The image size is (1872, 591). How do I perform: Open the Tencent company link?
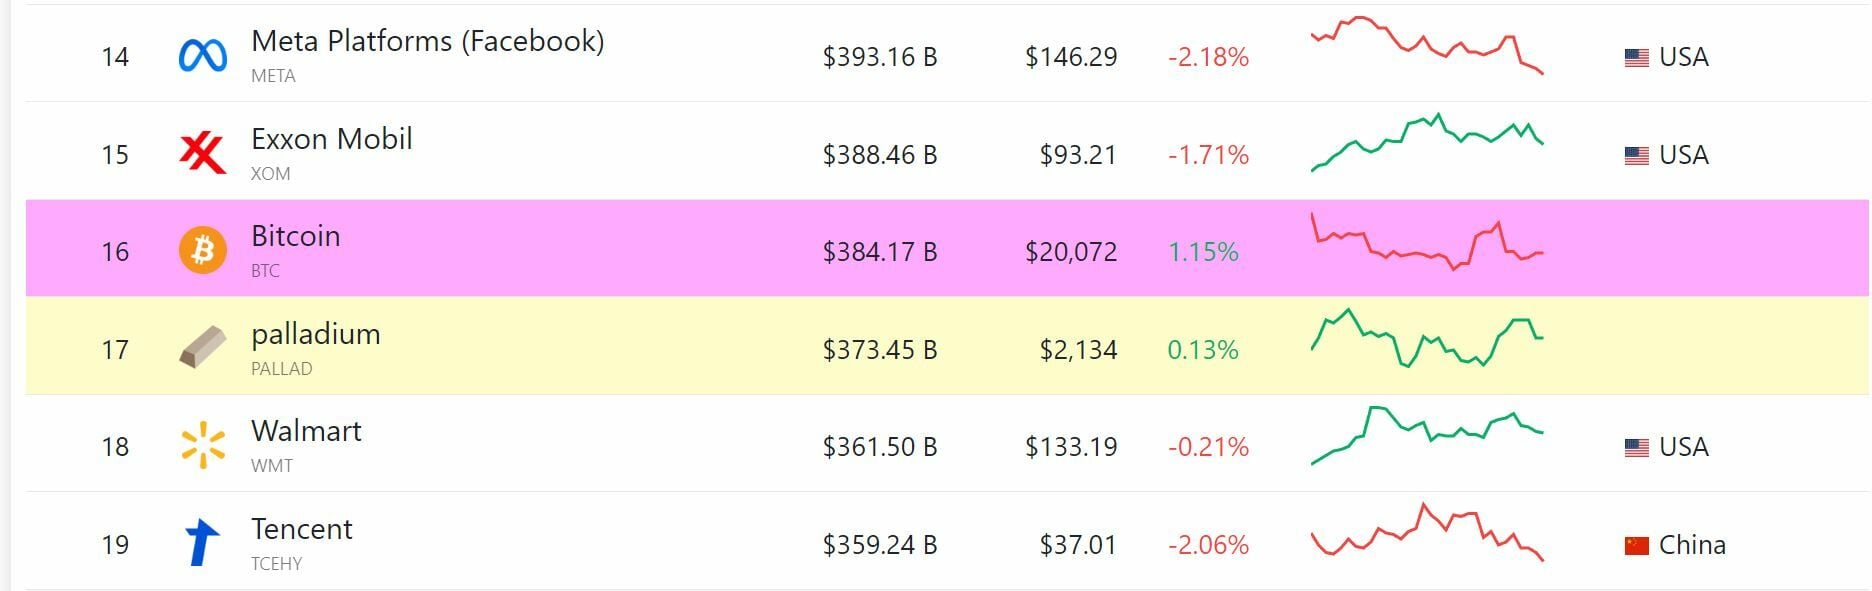point(301,529)
